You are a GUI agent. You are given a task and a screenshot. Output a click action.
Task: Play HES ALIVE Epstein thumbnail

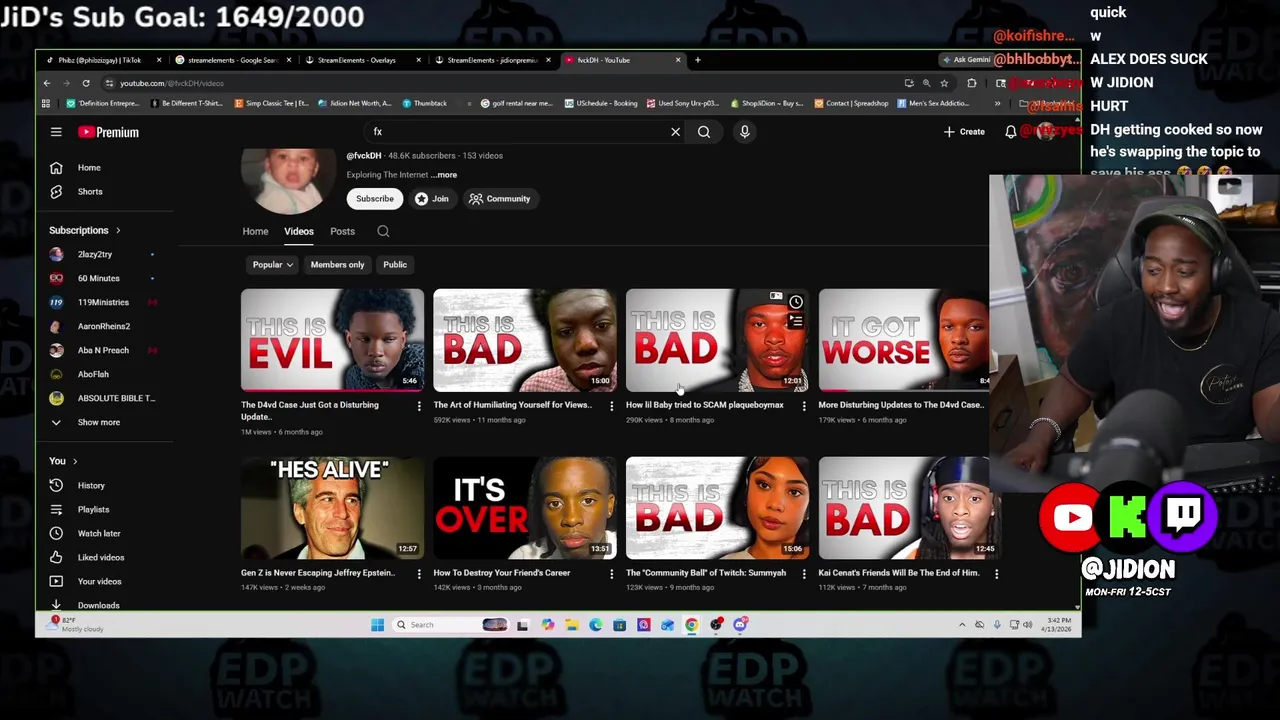click(332, 508)
